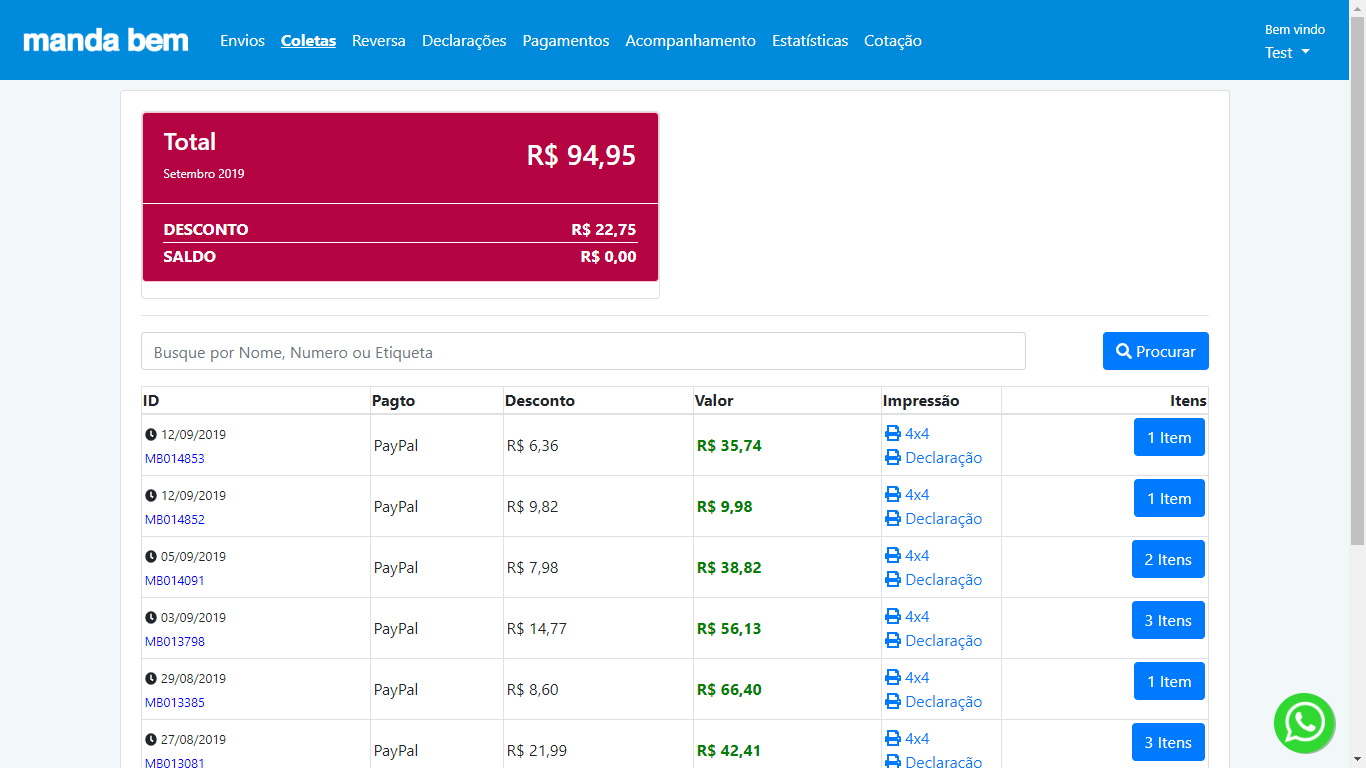Open Estatísticas from navbar

tap(810, 41)
